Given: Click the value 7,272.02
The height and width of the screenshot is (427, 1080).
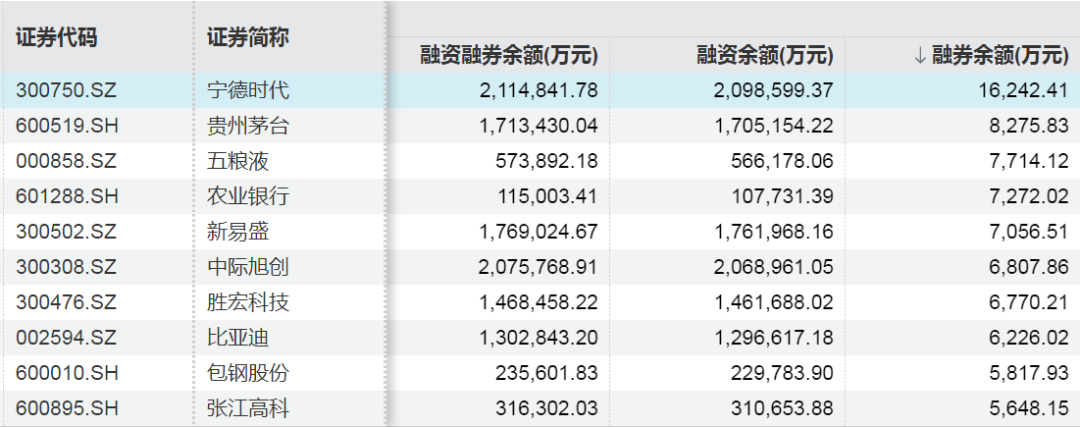Looking at the screenshot, I should [x=1029, y=196].
